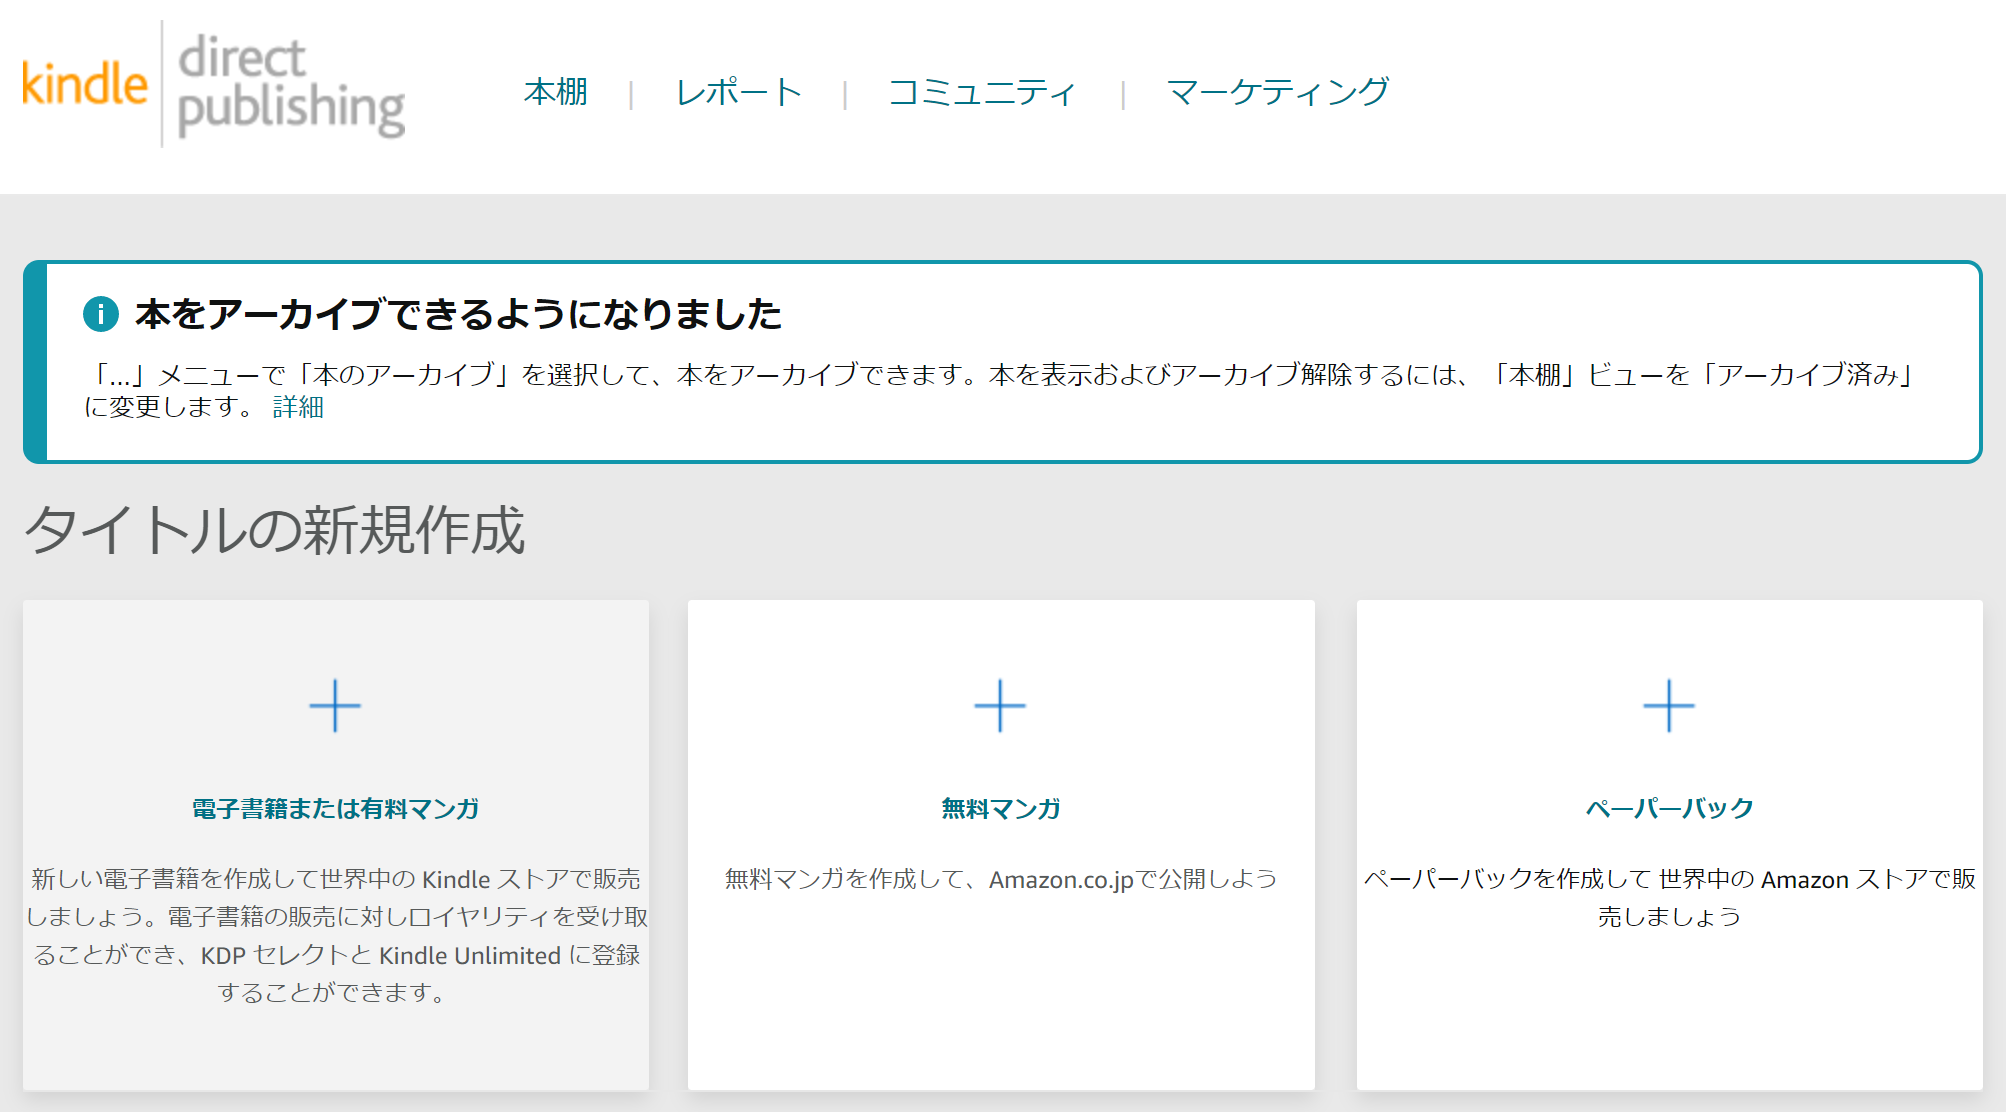Open the マーケティング menu item
This screenshot has height=1112, width=2006.
[1277, 92]
